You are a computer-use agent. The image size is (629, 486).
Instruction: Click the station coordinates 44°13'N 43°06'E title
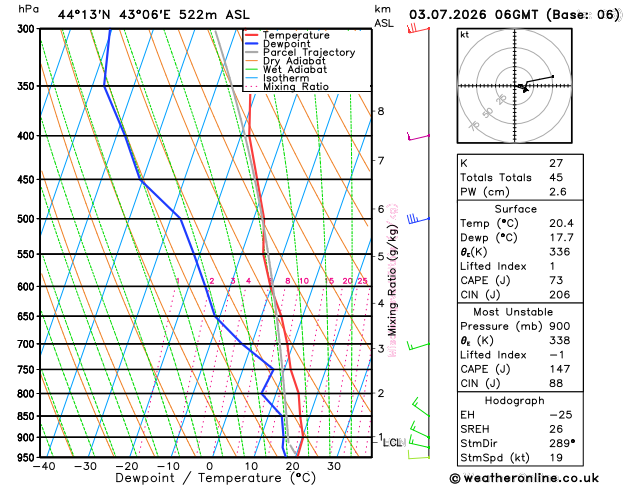pyautogui.click(x=154, y=15)
